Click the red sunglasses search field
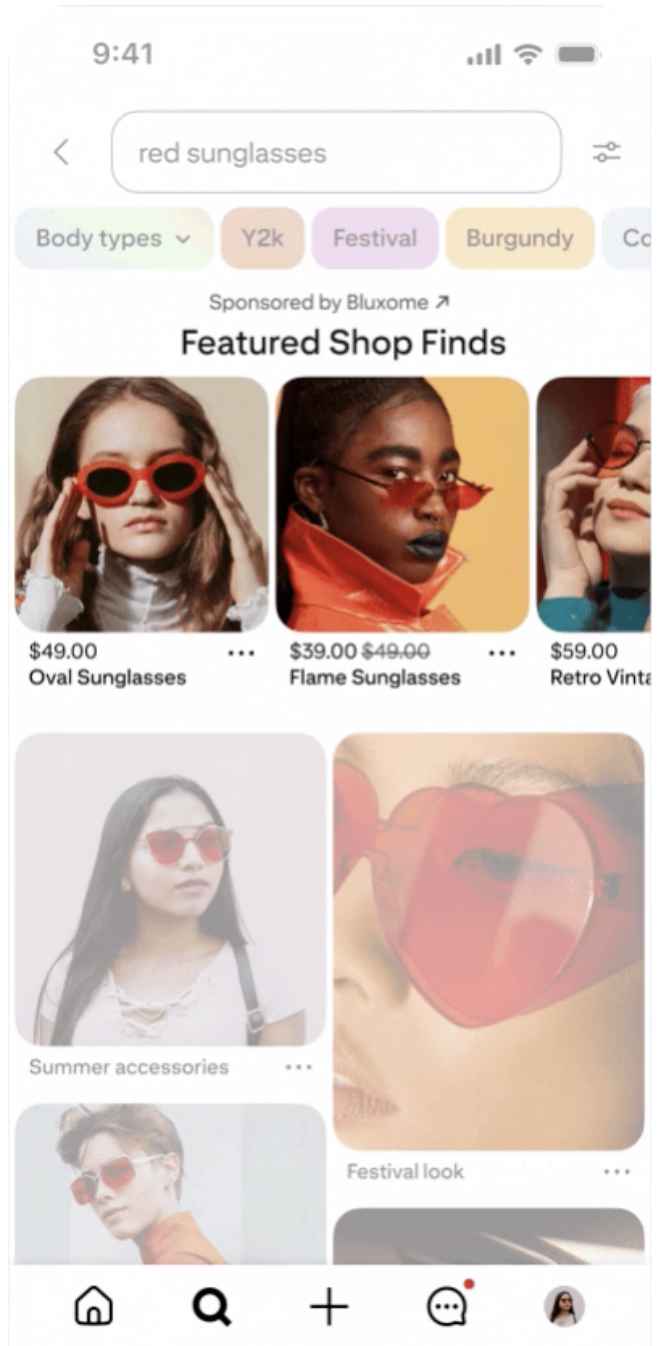Screen dimensions: 666x1346 tap(336, 152)
